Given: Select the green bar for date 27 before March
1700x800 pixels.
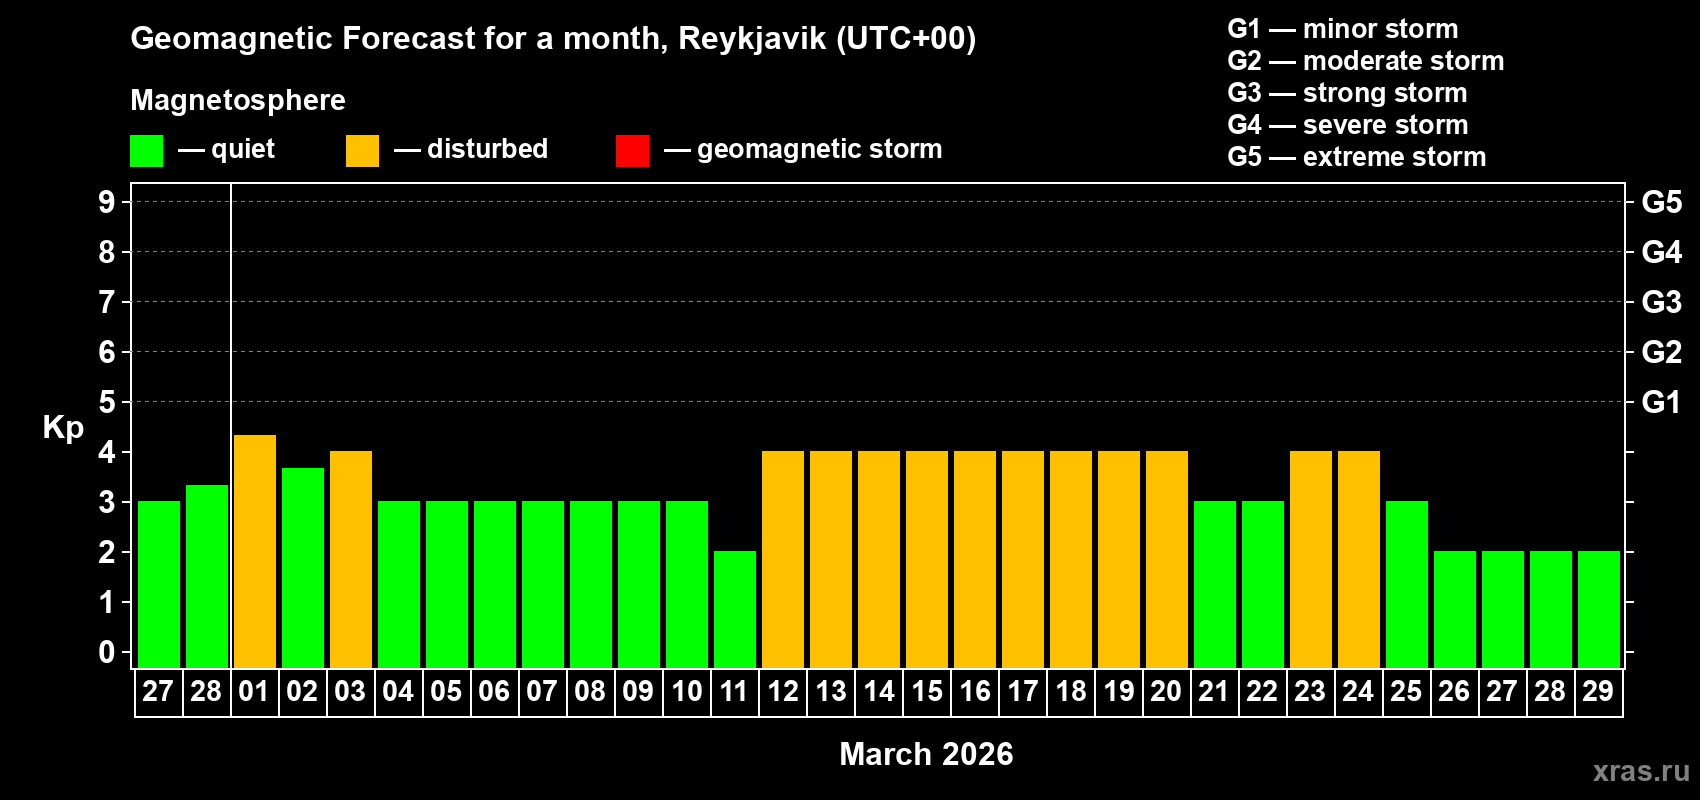Looking at the screenshot, I should coord(159,584).
